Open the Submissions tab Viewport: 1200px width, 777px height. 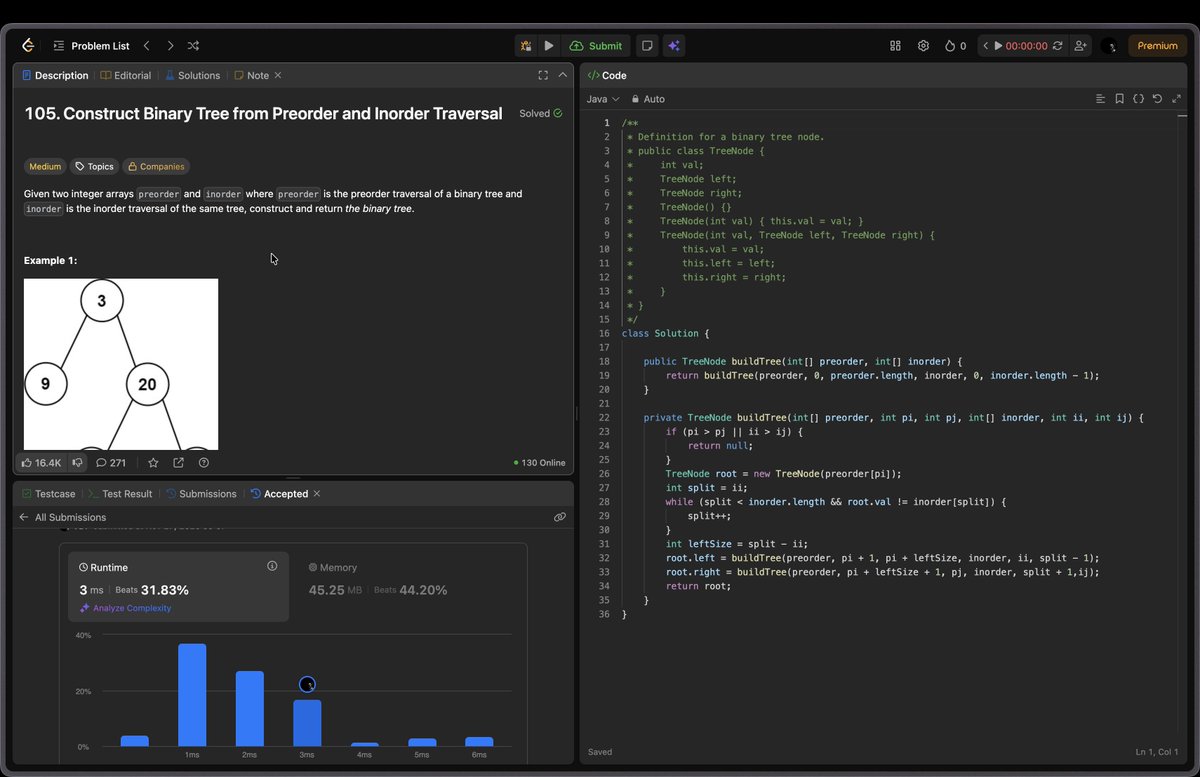click(207, 493)
